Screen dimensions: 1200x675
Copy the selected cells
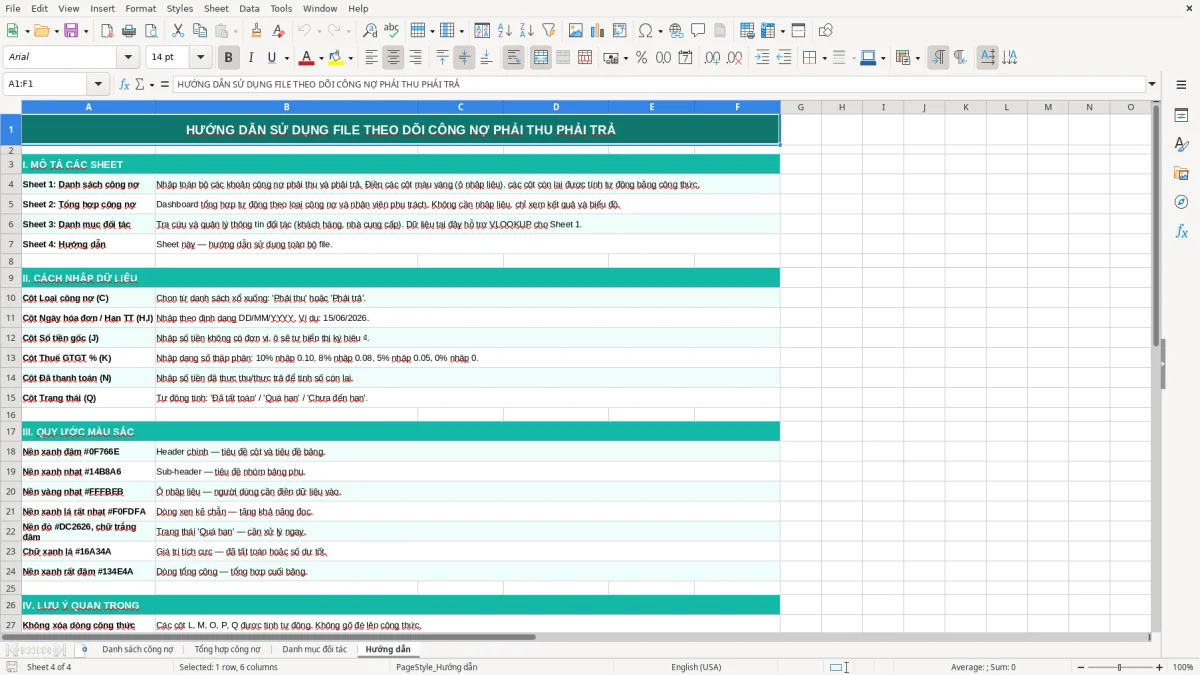tap(200, 31)
